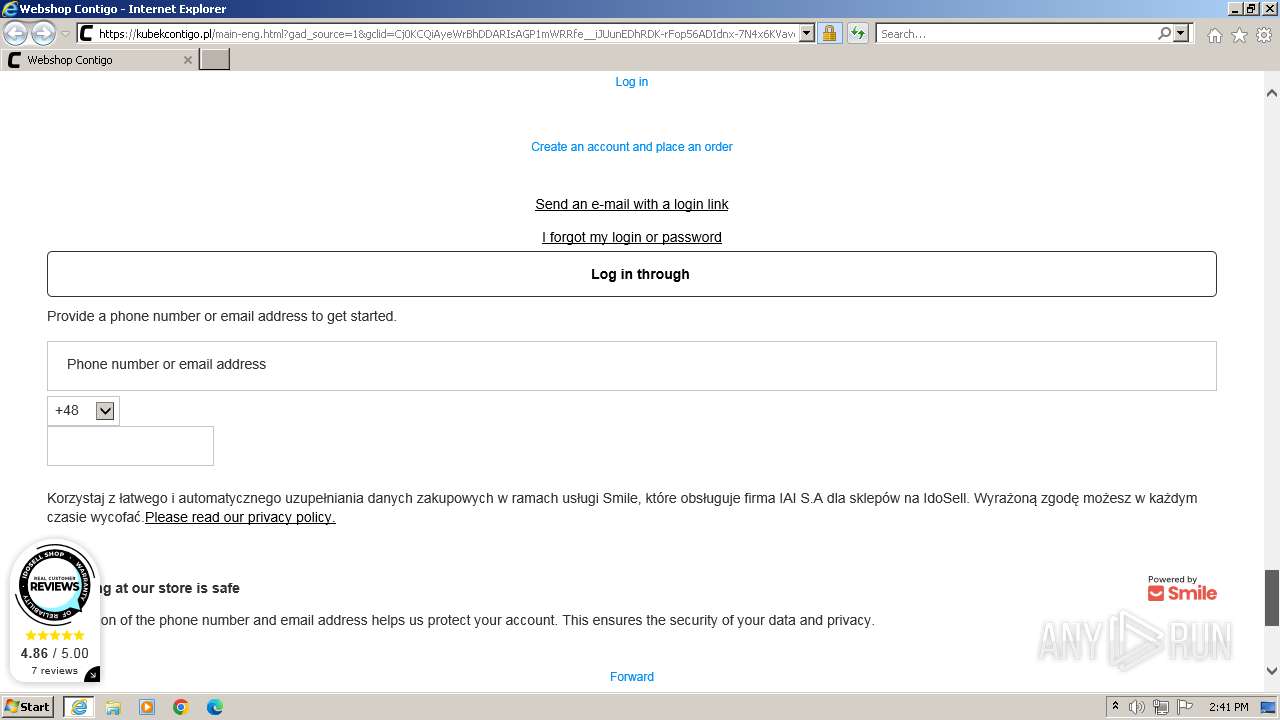Viewport: 1280px width, 720px height.
Task: Click the empty field below country code
Action: 130,446
